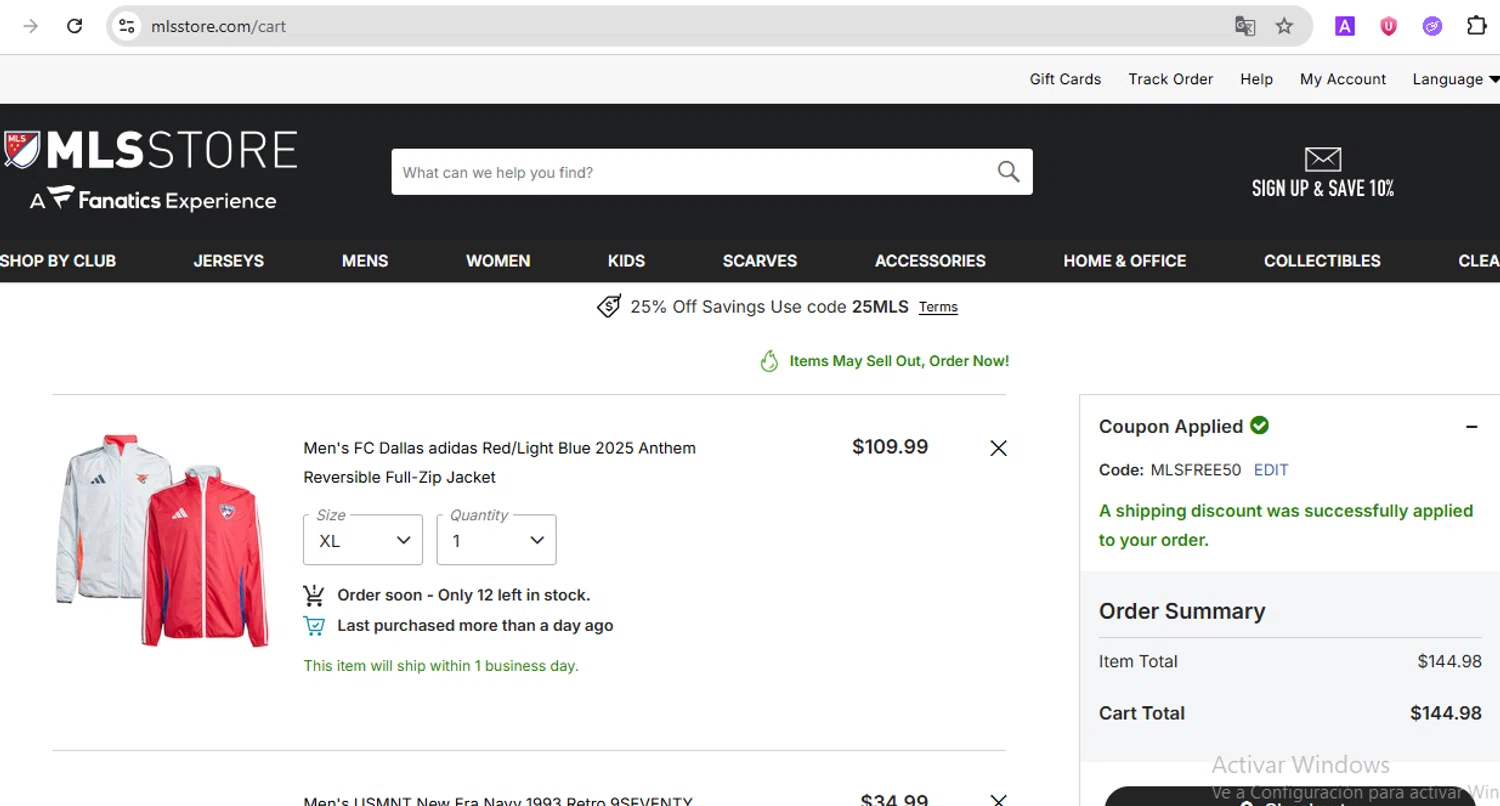Viewport: 1500px width, 806px height.
Task: Open the Language dropdown
Action: click(1455, 79)
